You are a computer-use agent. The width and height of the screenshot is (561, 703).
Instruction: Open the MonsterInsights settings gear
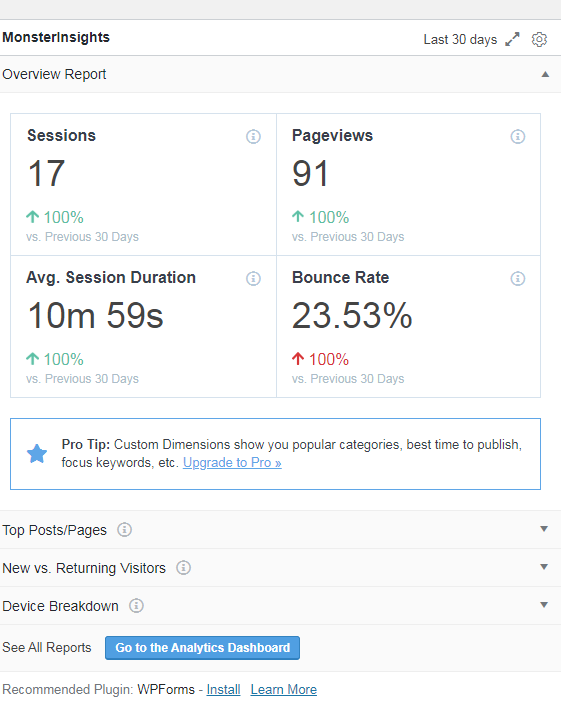click(539, 39)
